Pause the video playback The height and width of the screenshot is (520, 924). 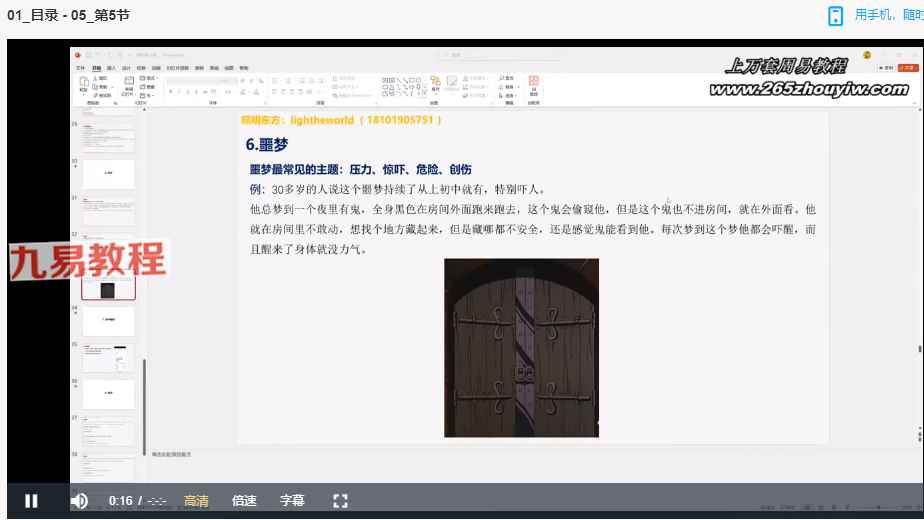pos(31,501)
